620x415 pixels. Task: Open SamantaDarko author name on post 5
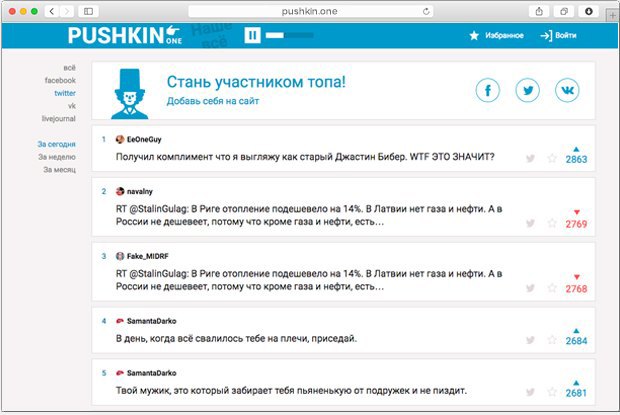pyautogui.click(x=151, y=373)
